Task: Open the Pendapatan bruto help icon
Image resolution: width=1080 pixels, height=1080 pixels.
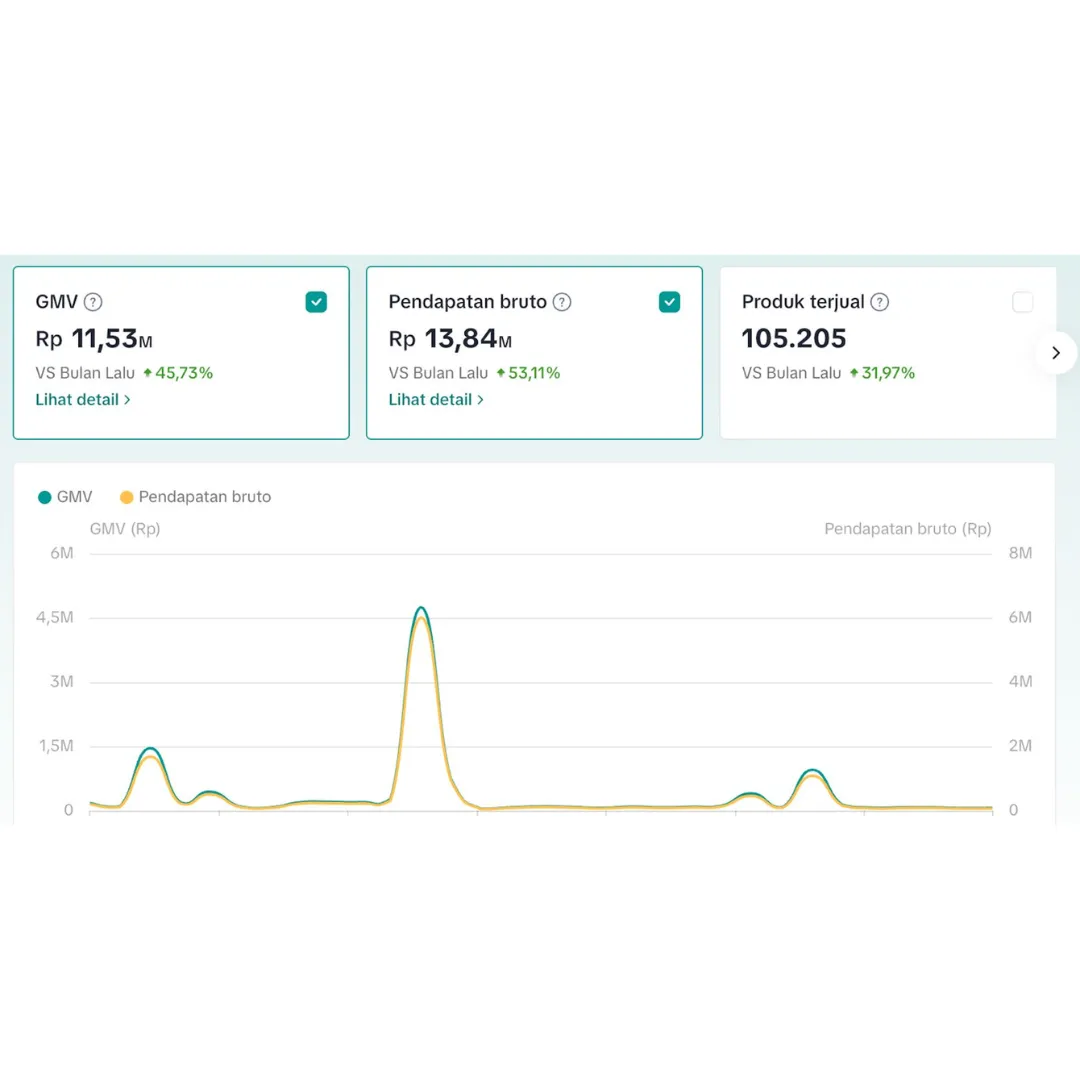Action: tap(562, 302)
